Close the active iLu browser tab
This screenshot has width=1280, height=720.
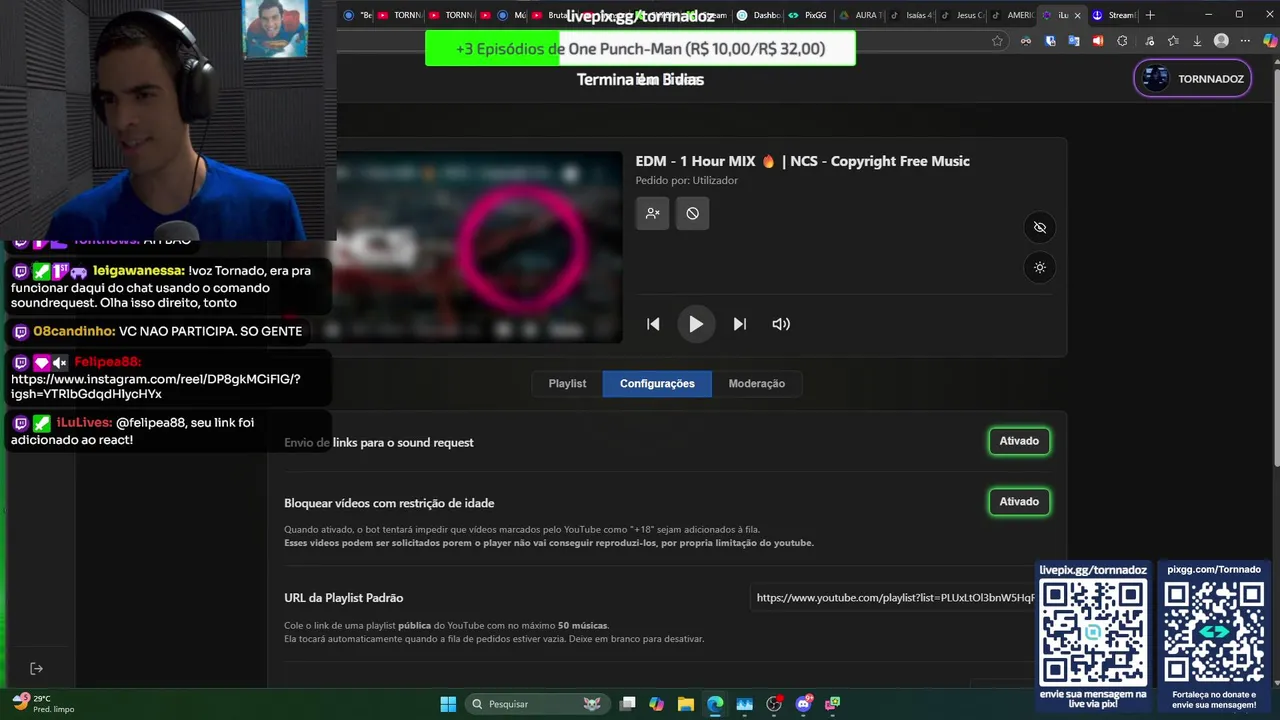coord(1078,15)
